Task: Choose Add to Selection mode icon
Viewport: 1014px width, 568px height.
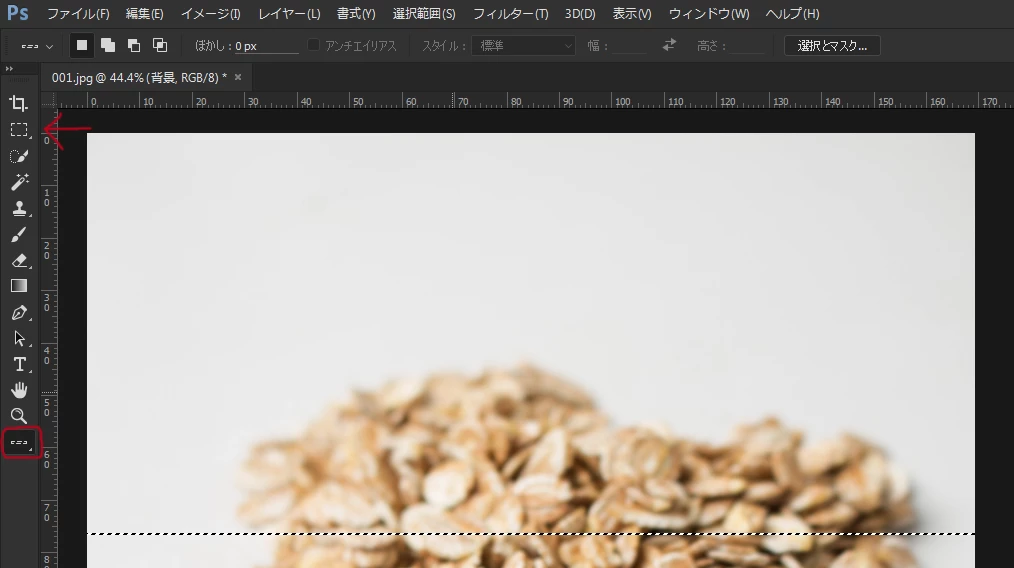Action: pyautogui.click(x=108, y=45)
